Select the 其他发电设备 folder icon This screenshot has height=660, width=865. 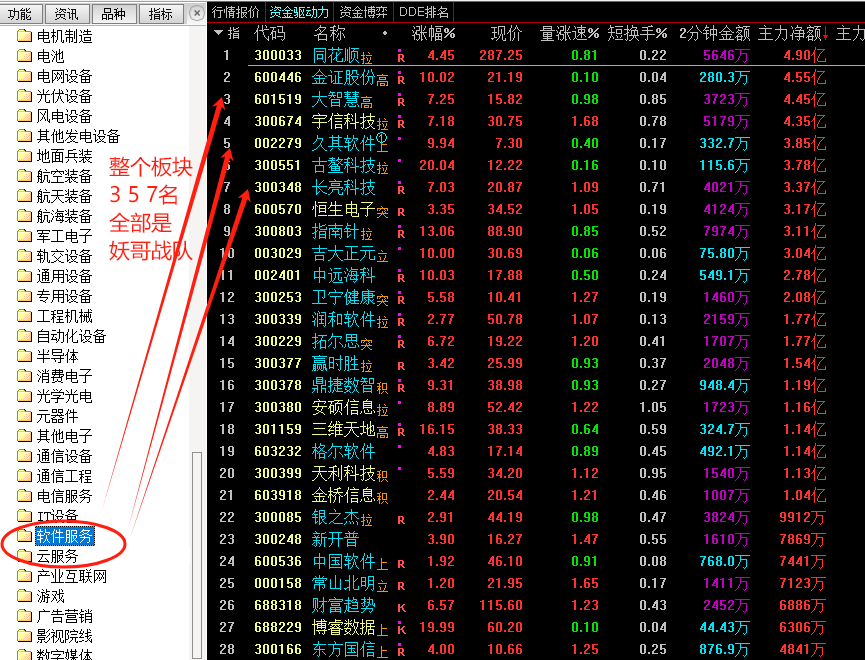pos(24,136)
